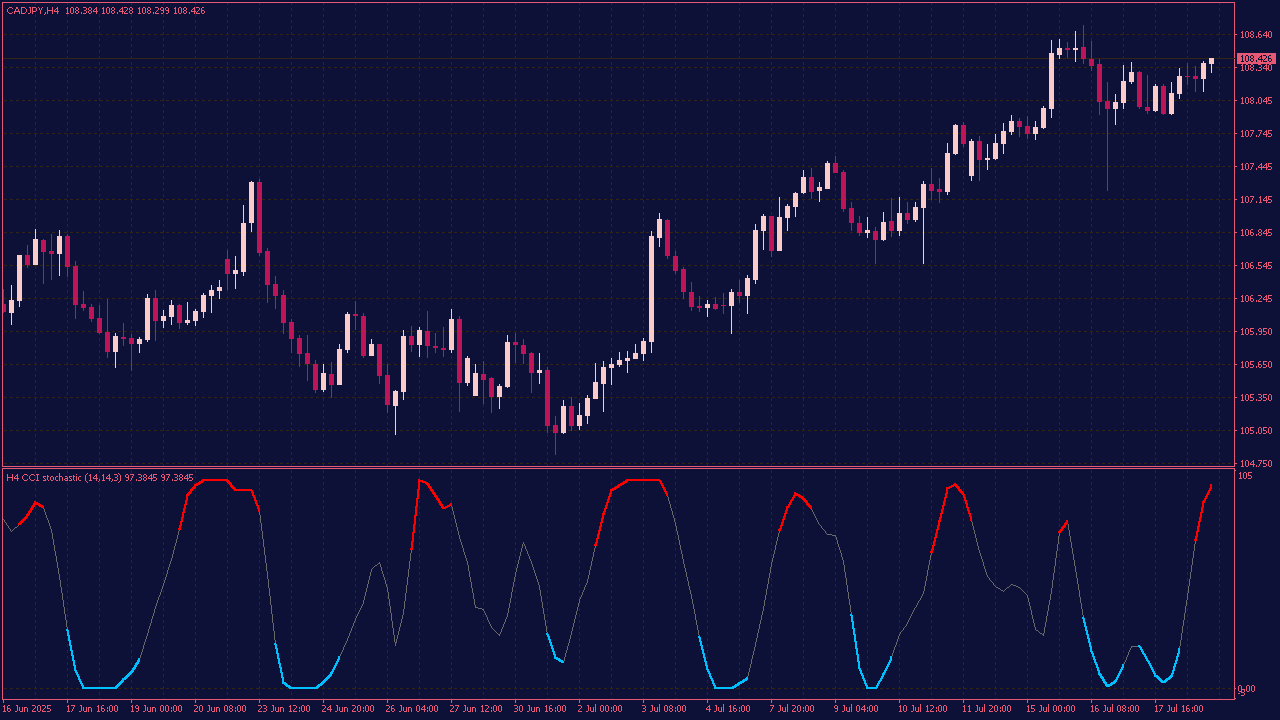Click the 105 level on indicator scale

[x=1244, y=476]
